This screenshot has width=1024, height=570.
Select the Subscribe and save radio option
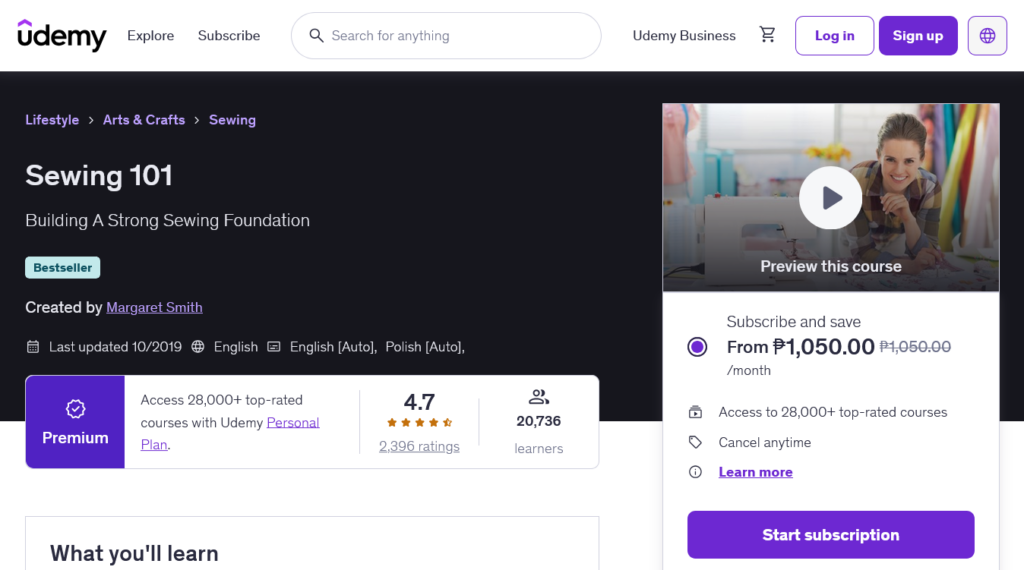click(x=697, y=347)
